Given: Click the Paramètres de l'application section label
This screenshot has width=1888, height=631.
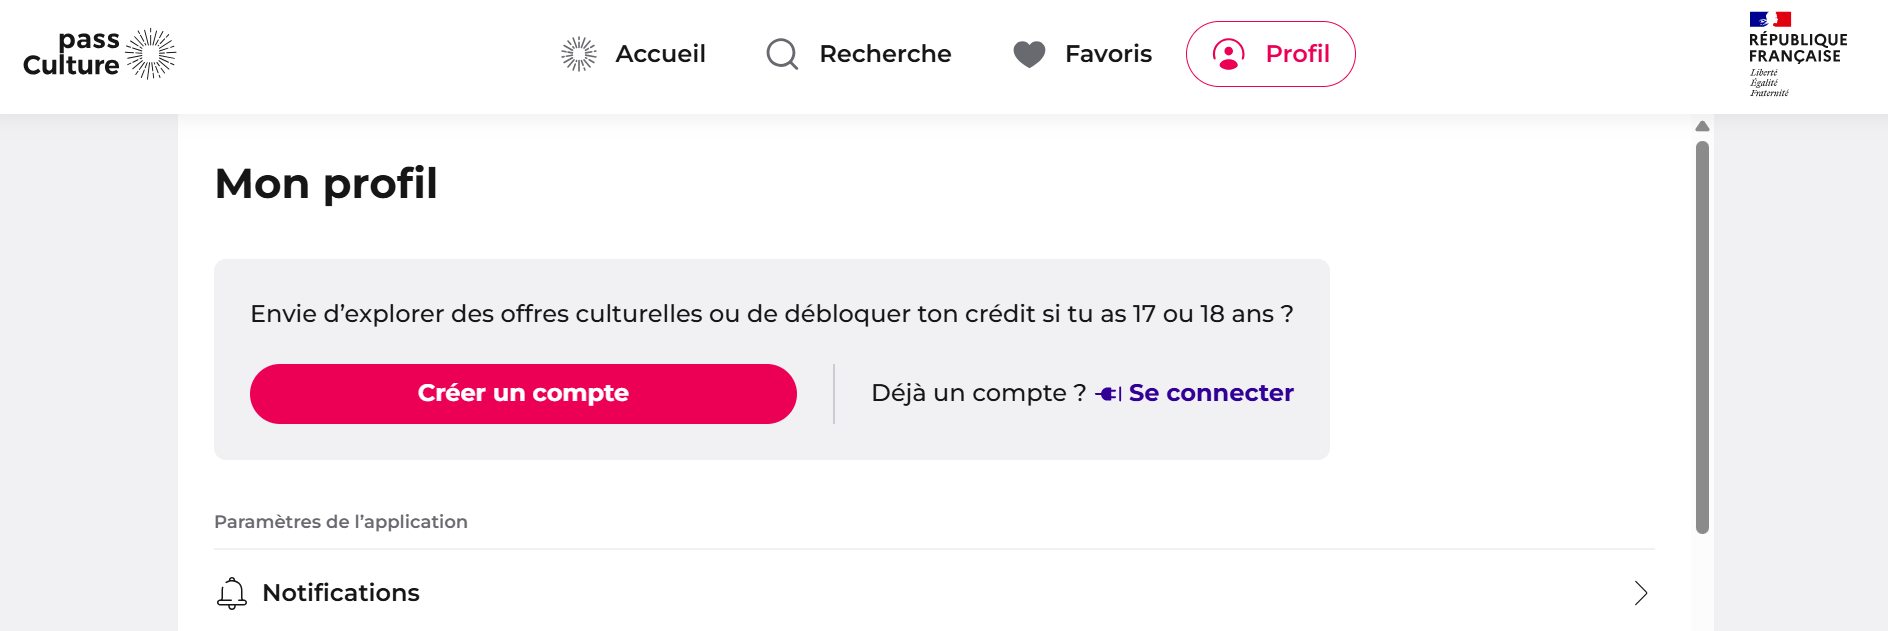Looking at the screenshot, I should (341, 522).
